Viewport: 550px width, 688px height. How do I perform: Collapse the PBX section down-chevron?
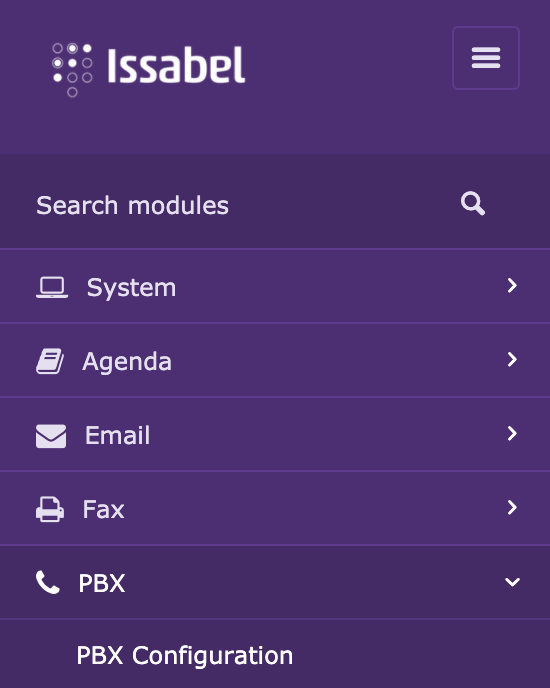pyautogui.click(x=512, y=582)
